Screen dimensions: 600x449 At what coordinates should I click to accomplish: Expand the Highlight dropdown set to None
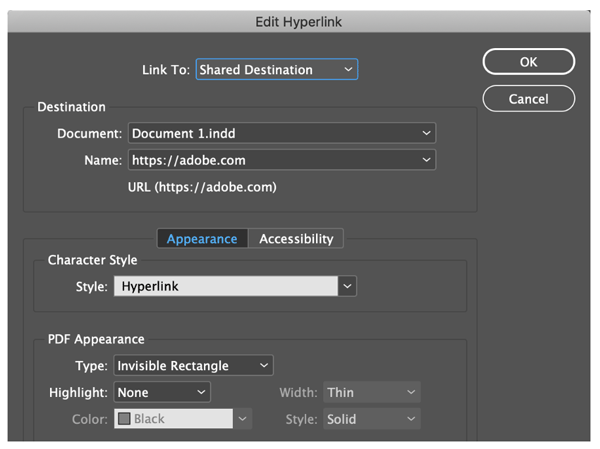(162, 392)
